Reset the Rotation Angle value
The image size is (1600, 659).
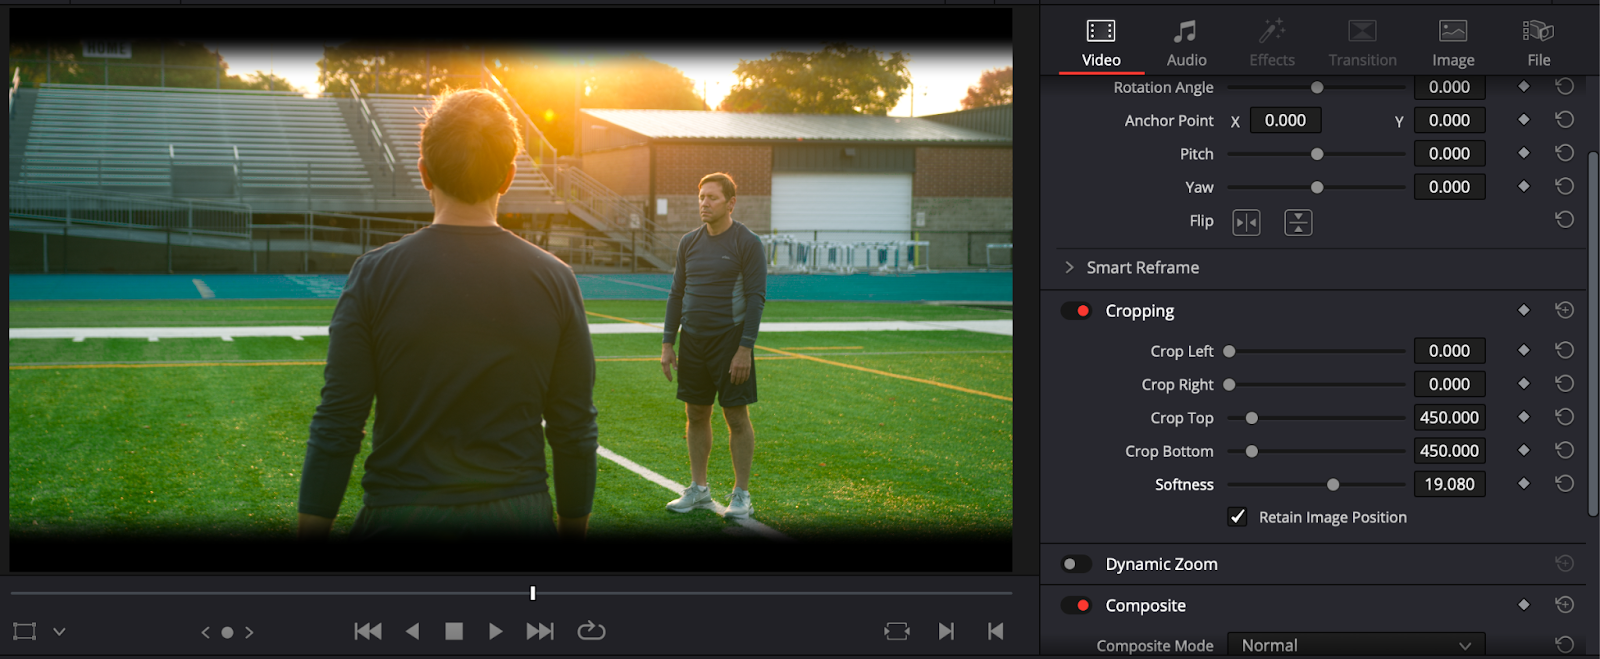[1565, 87]
